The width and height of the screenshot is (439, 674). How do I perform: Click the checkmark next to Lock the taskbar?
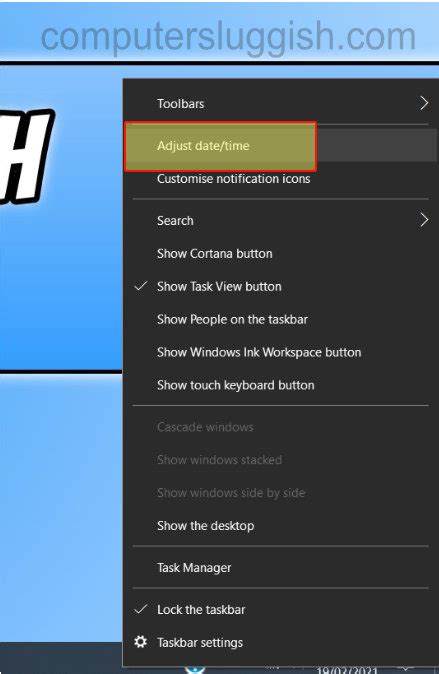coord(141,609)
